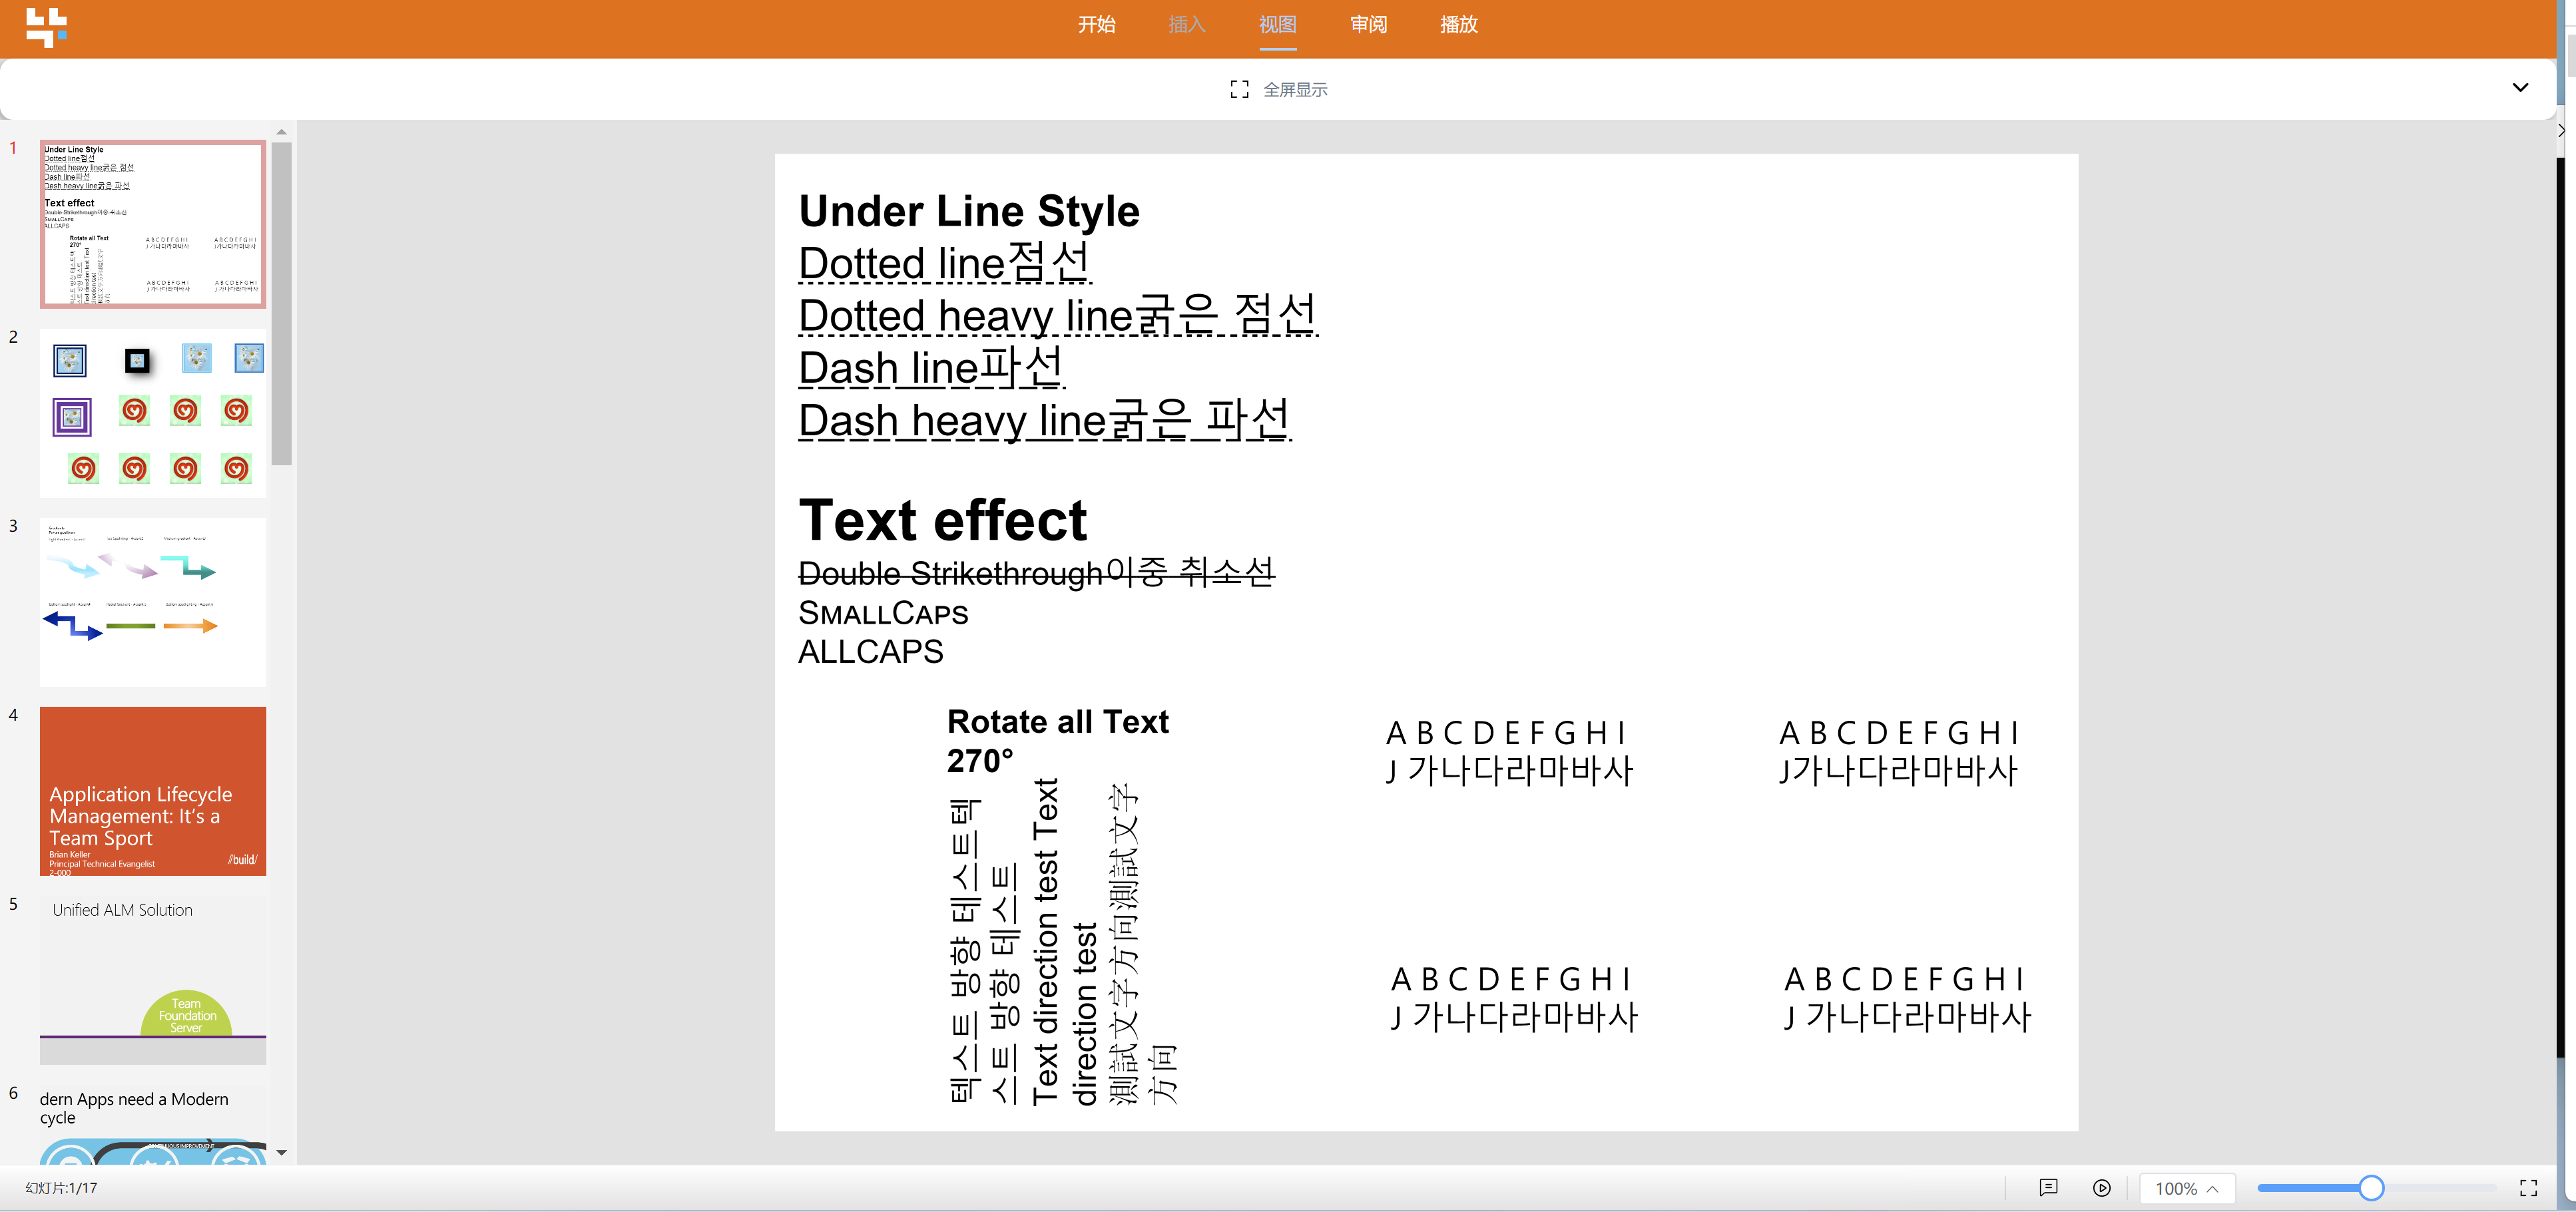Screen dimensions: 2576x1212
Task: Click the active 视图 view tab
Action: pyautogui.click(x=1277, y=25)
